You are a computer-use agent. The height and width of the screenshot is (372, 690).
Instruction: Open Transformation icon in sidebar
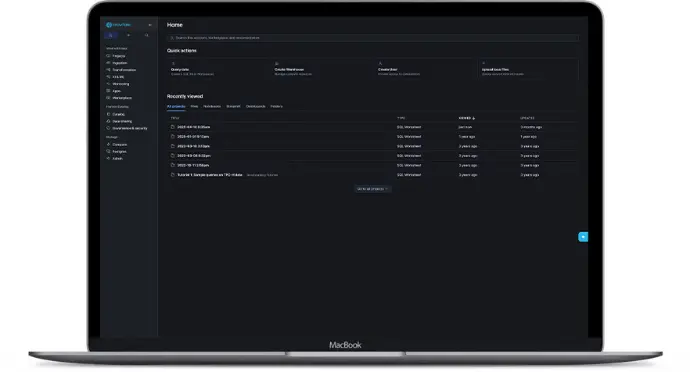(x=108, y=70)
